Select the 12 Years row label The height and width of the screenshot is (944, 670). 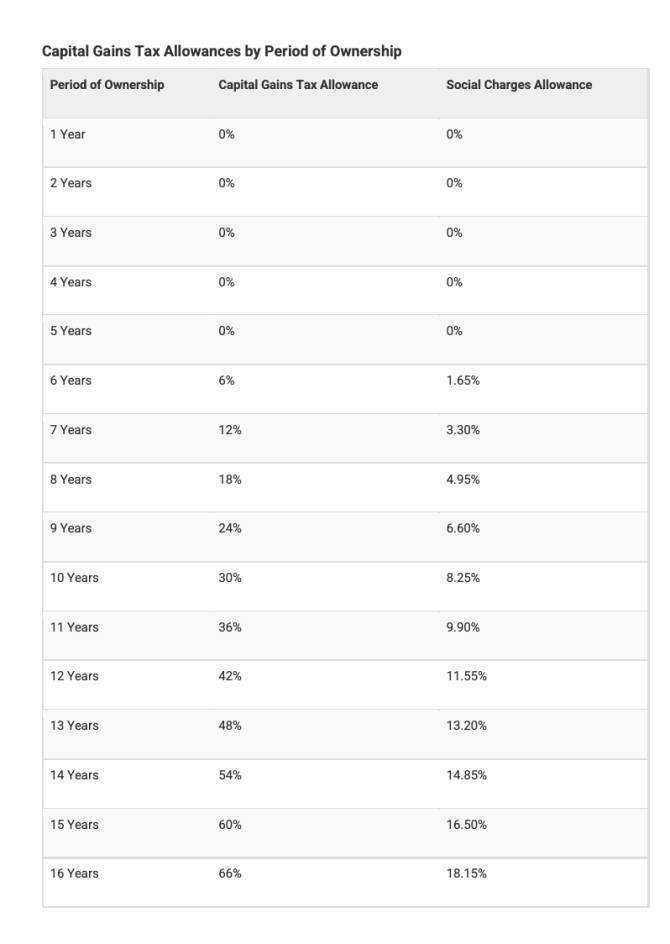click(74, 677)
